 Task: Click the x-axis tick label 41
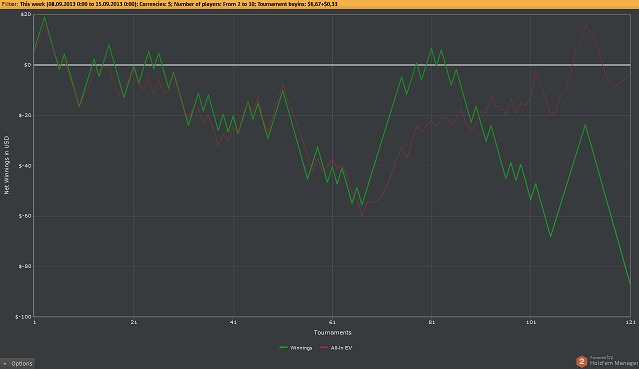pyautogui.click(x=233, y=322)
